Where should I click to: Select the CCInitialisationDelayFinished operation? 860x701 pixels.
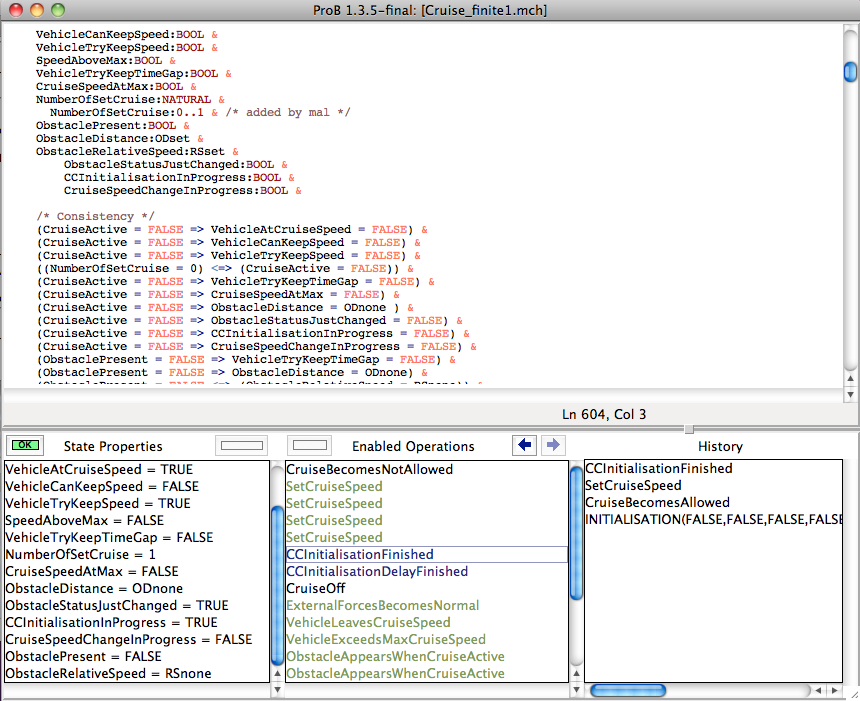tap(377, 571)
